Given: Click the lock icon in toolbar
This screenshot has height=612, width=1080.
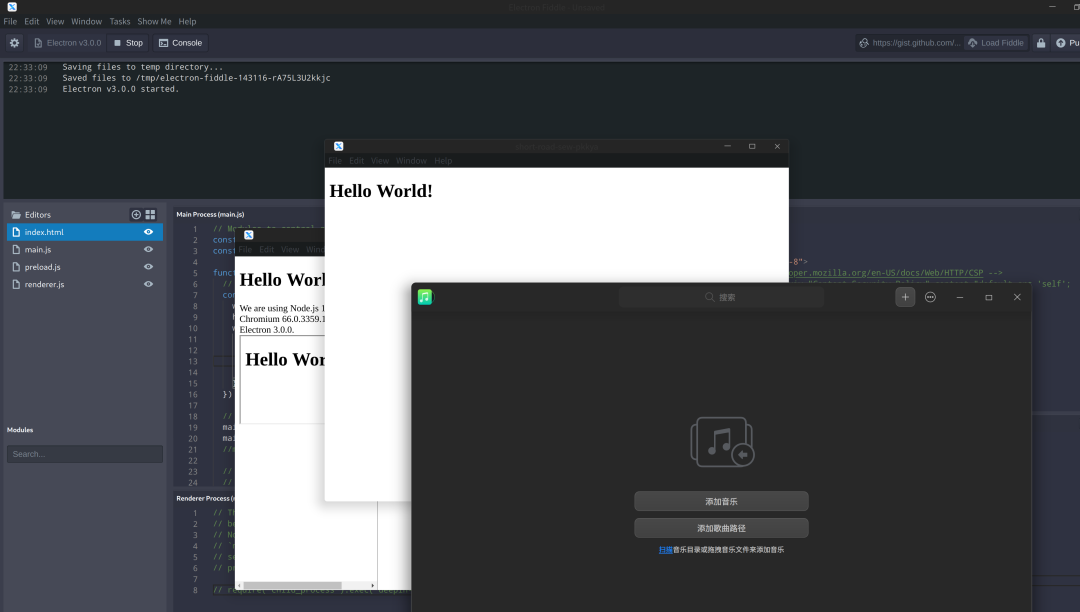Looking at the screenshot, I should point(1041,43).
